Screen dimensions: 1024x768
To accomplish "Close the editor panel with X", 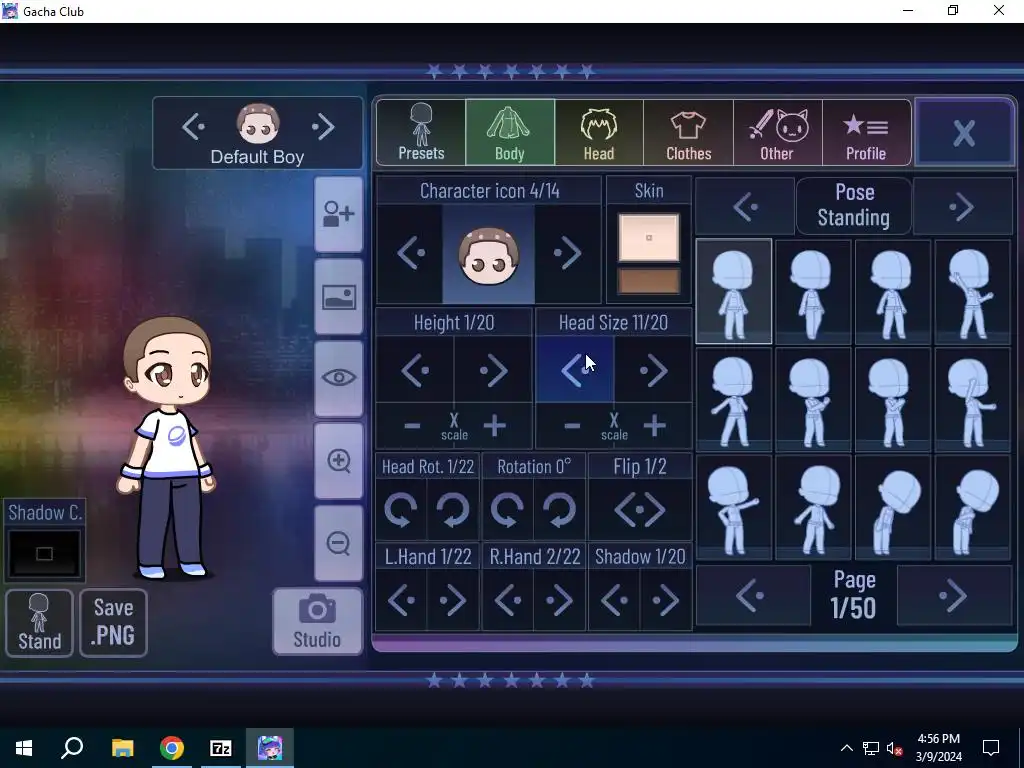I will coord(964,133).
